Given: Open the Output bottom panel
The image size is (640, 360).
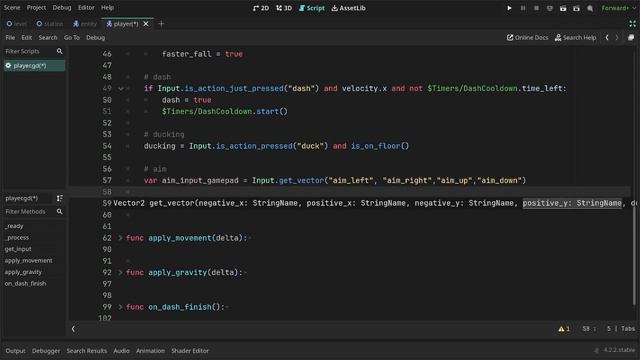Looking at the screenshot, I should 16,351.
